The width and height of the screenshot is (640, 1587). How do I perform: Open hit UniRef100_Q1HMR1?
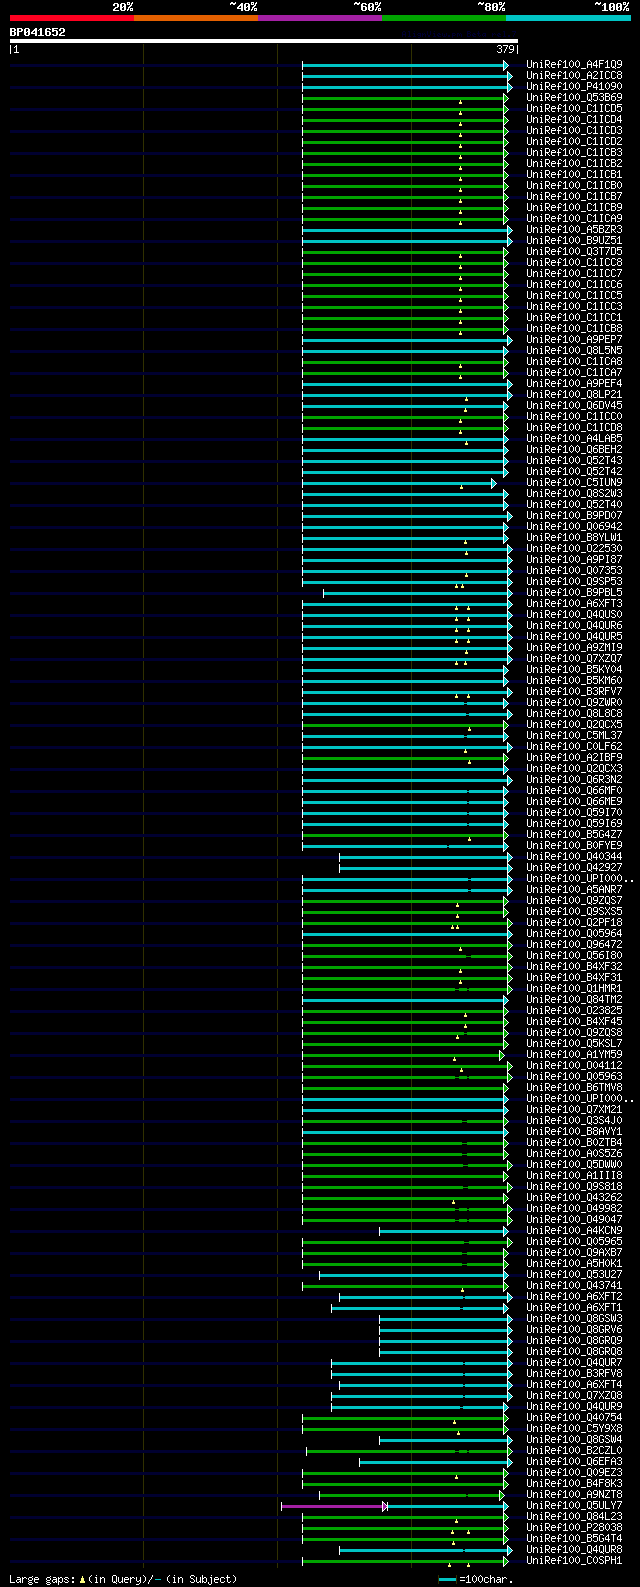574,988
